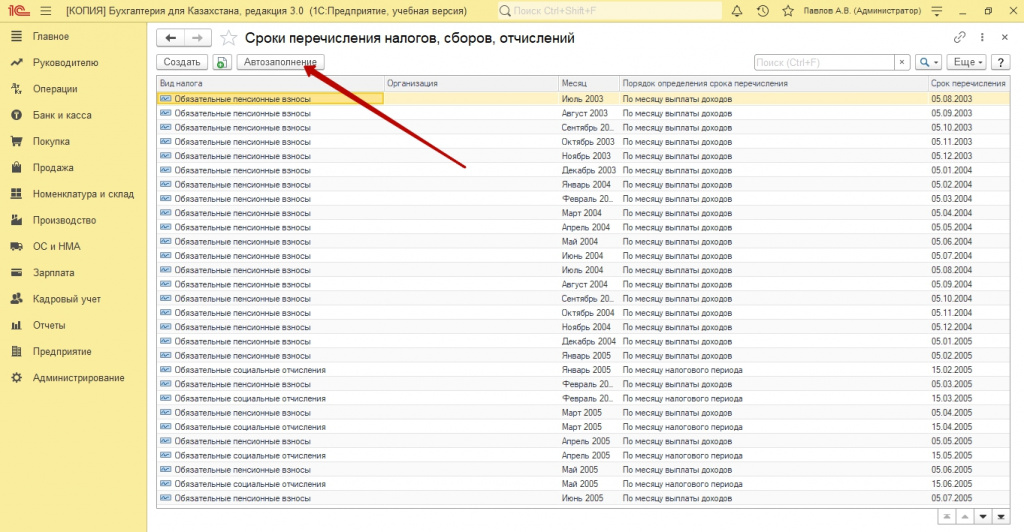Sort by Вид налога column header
Image resolution: width=1024 pixels, height=532 pixels.
[270, 84]
